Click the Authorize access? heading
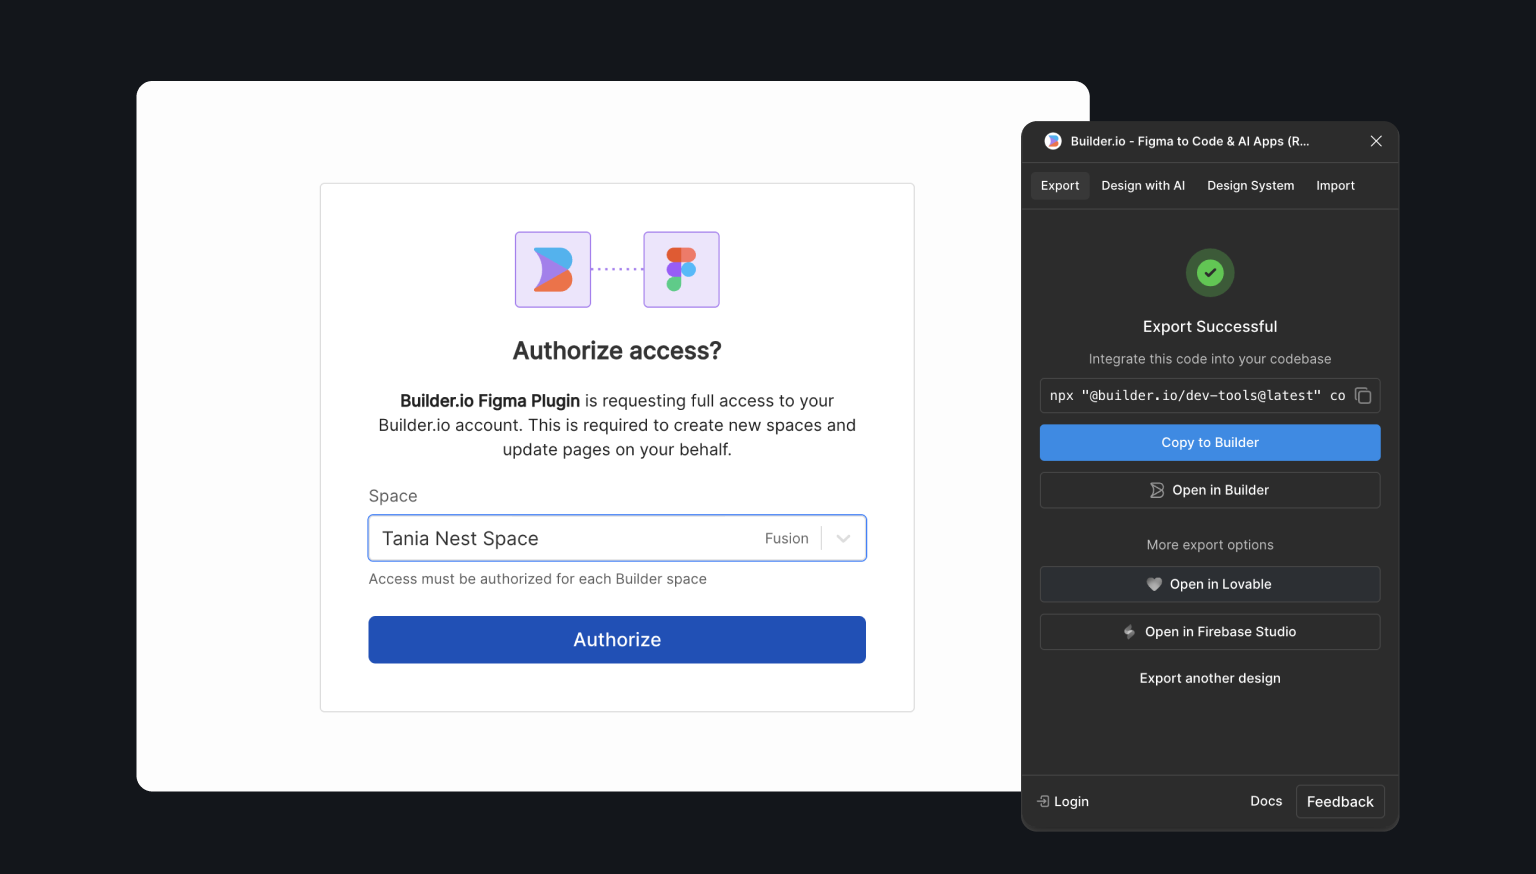This screenshot has width=1536, height=874. tap(617, 351)
